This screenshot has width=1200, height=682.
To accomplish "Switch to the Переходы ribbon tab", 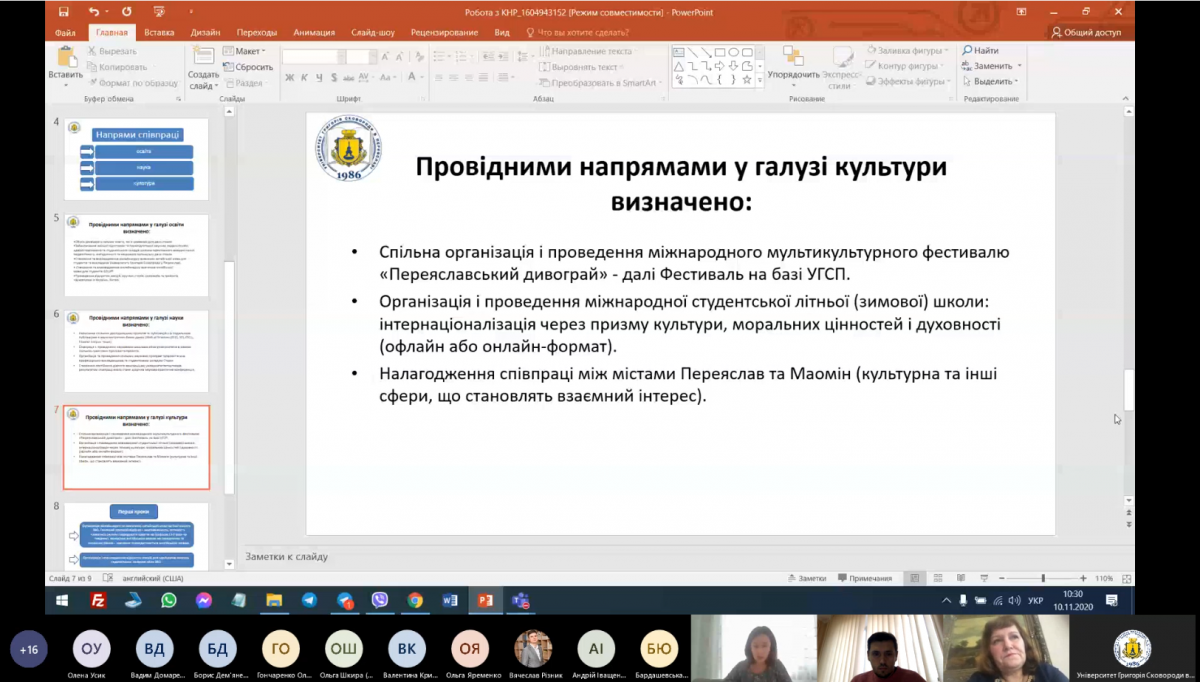I will point(258,32).
